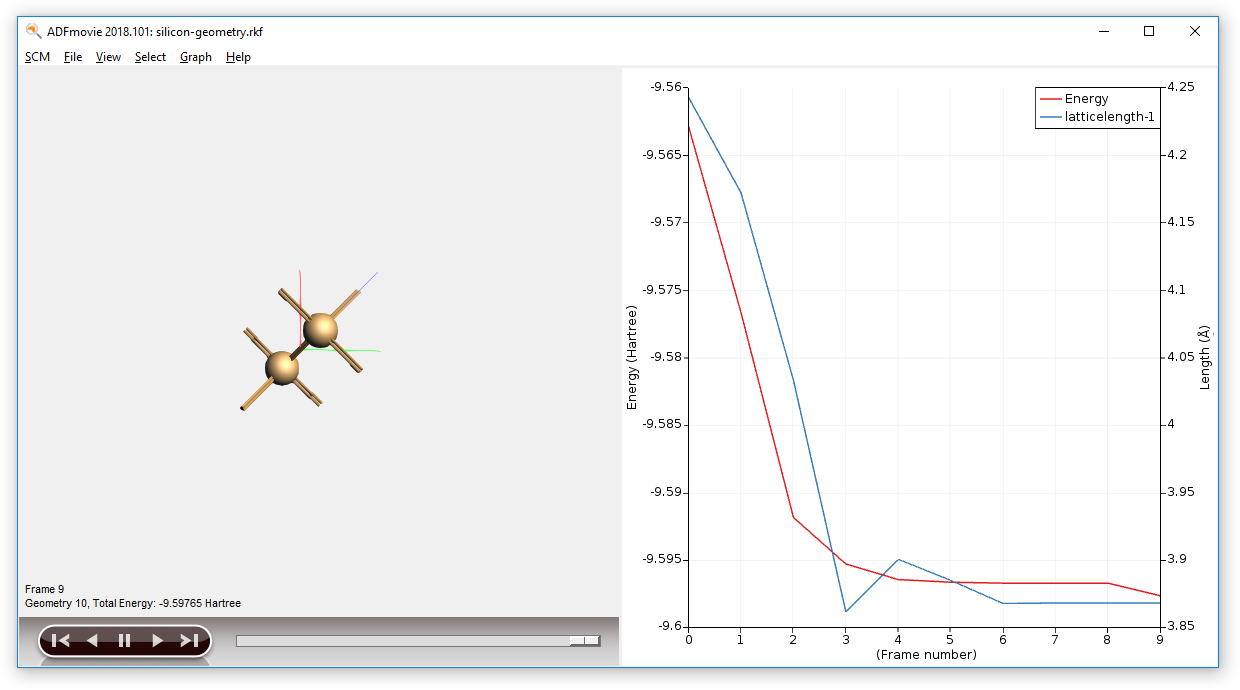
Task: Select the upper right silicon atom
Action: [x=321, y=329]
